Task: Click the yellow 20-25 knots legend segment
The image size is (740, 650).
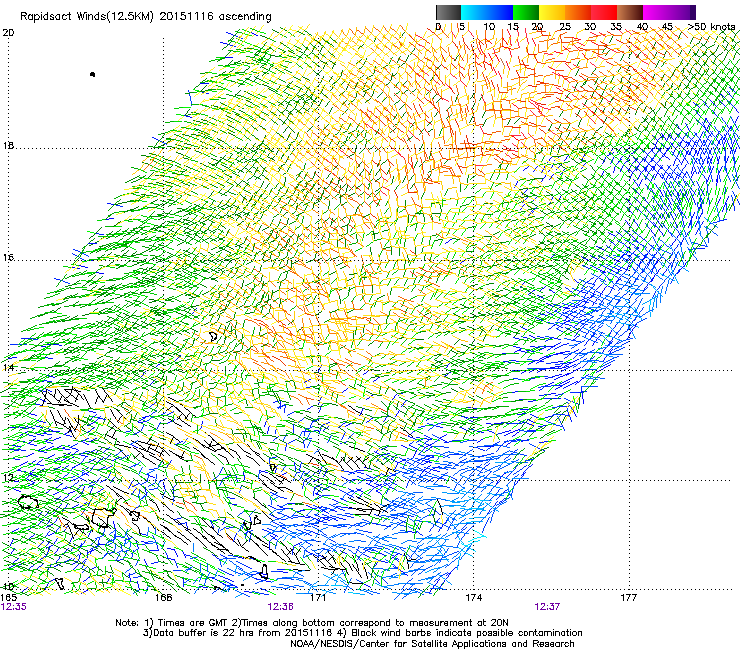Action: click(x=552, y=12)
